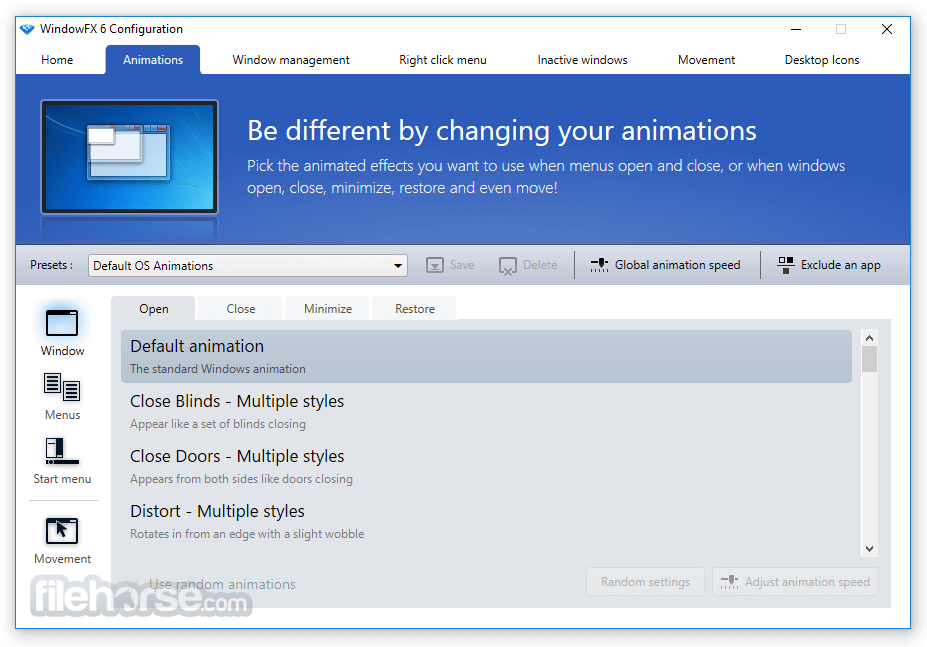Switch to the Home tab
This screenshot has width=927, height=647.
[x=57, y=60]
